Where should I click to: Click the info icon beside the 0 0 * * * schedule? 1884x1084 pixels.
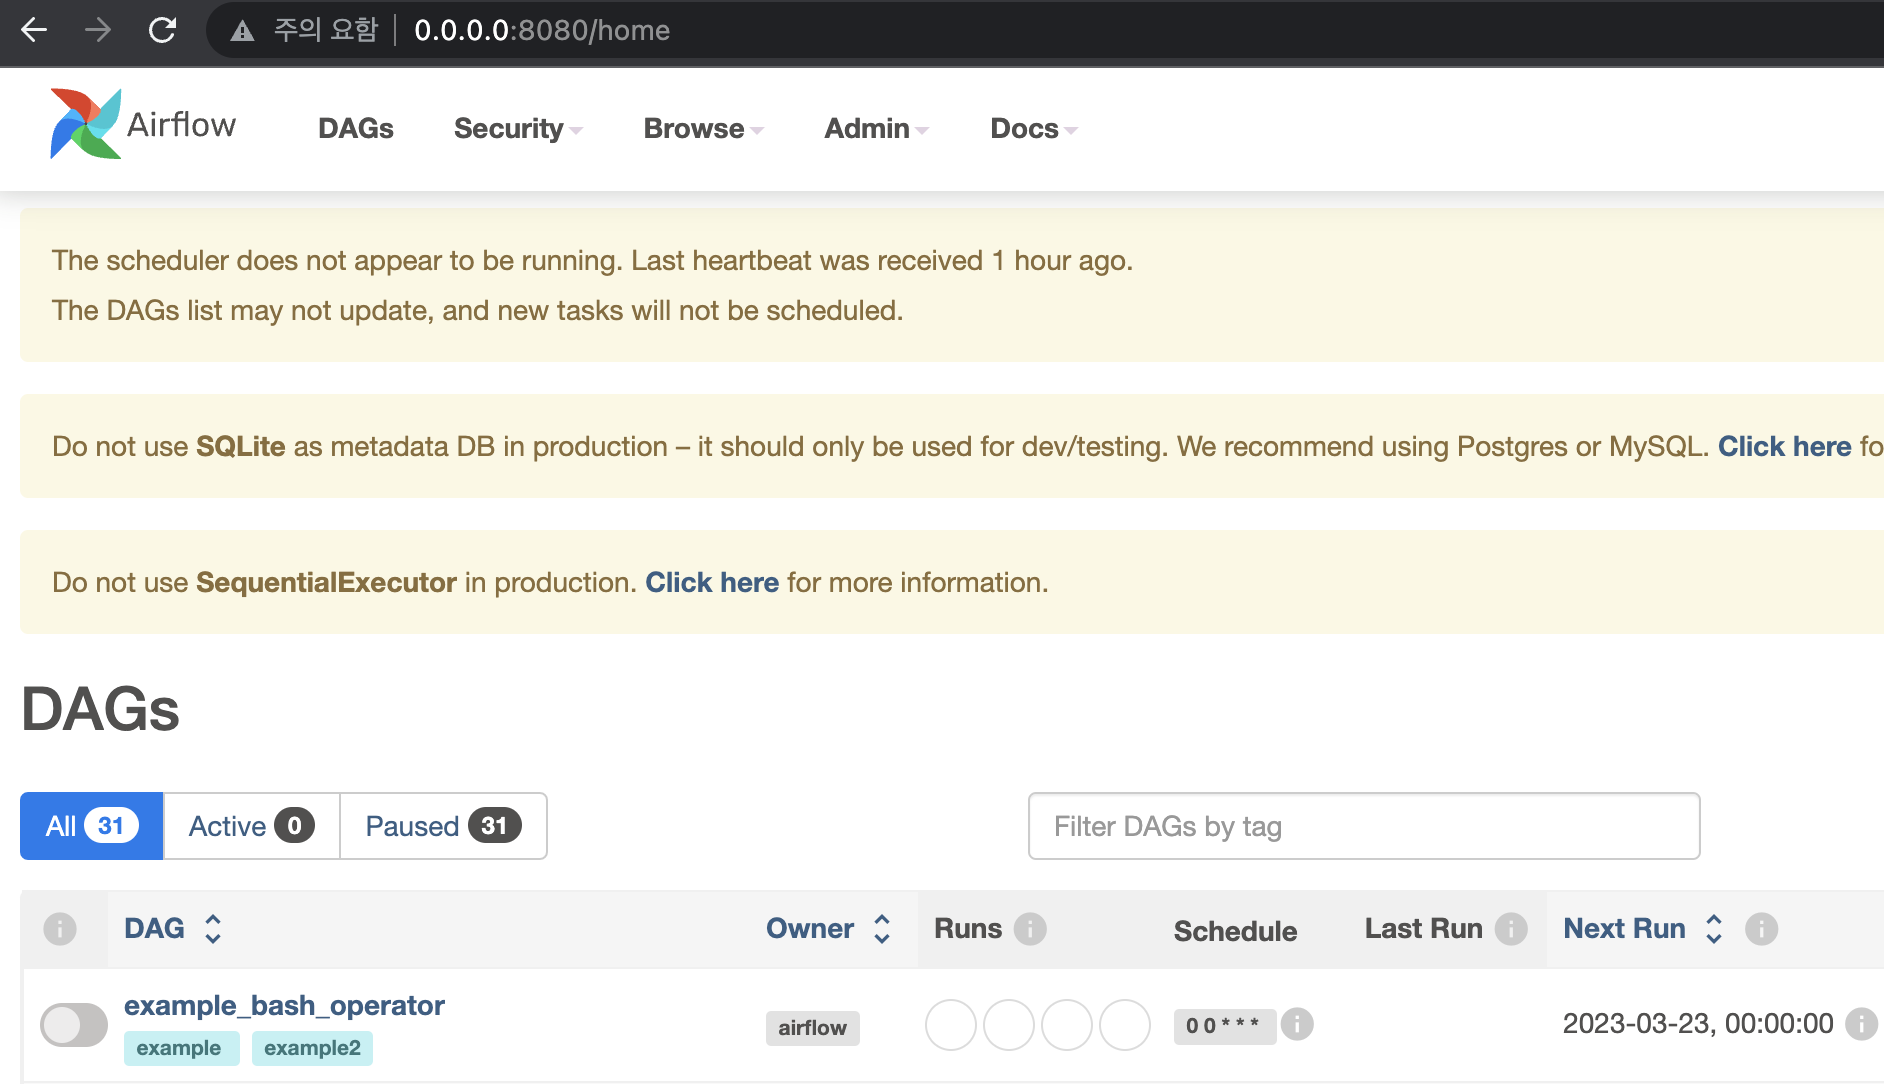tap(1297, 1024)
